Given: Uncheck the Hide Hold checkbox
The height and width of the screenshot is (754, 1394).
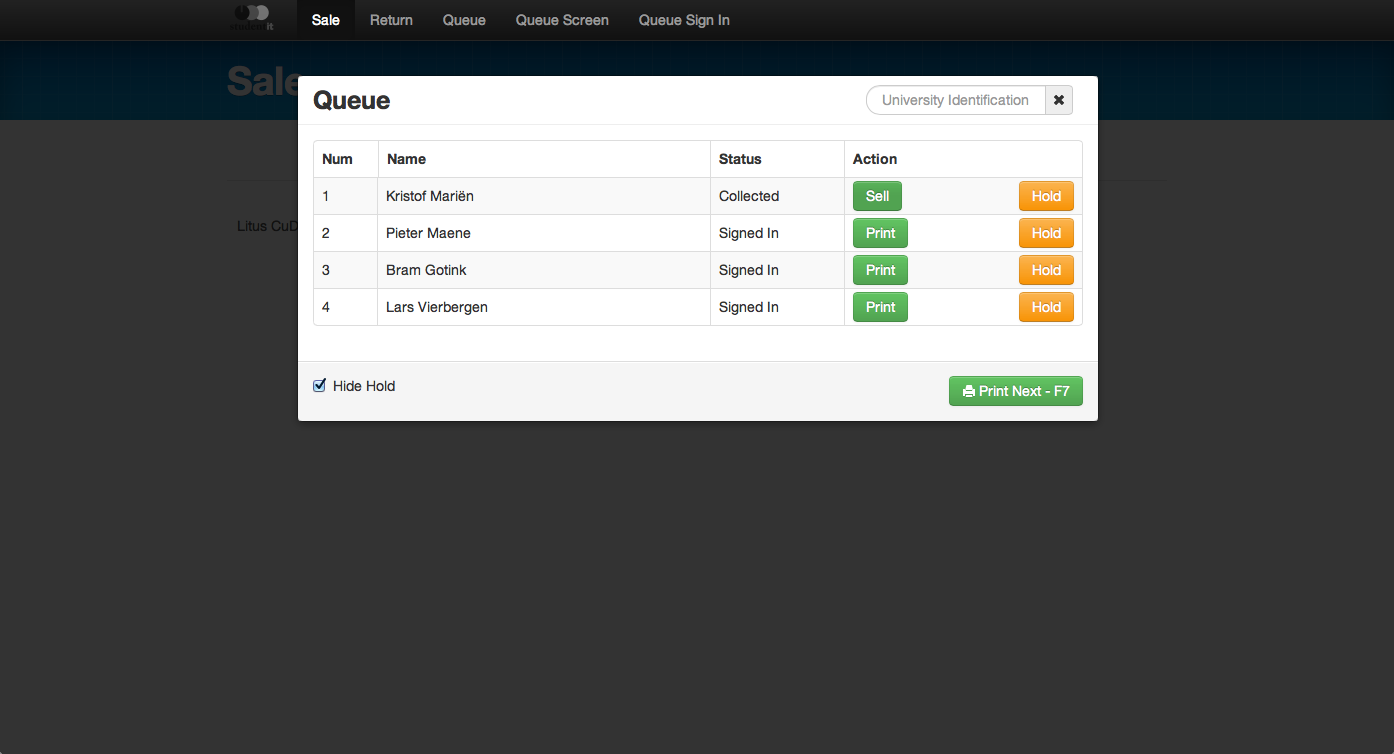Looking at the screenshot, I should [x=320, y=386].
